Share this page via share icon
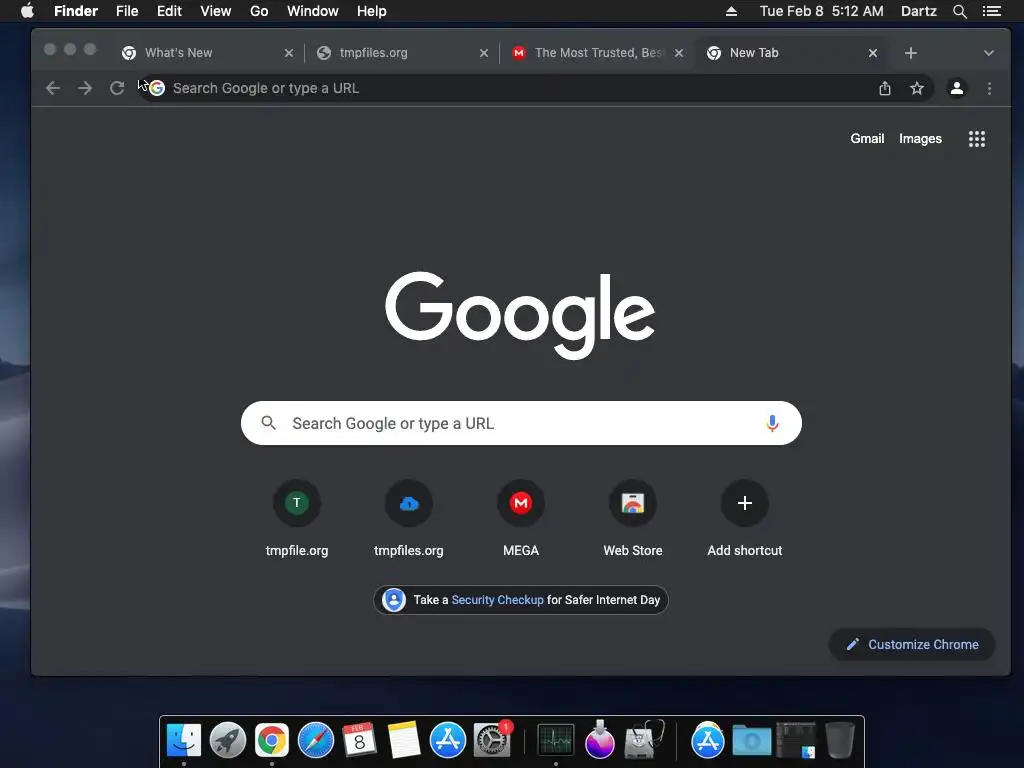 pyautogui.click(x=885, y=88)
